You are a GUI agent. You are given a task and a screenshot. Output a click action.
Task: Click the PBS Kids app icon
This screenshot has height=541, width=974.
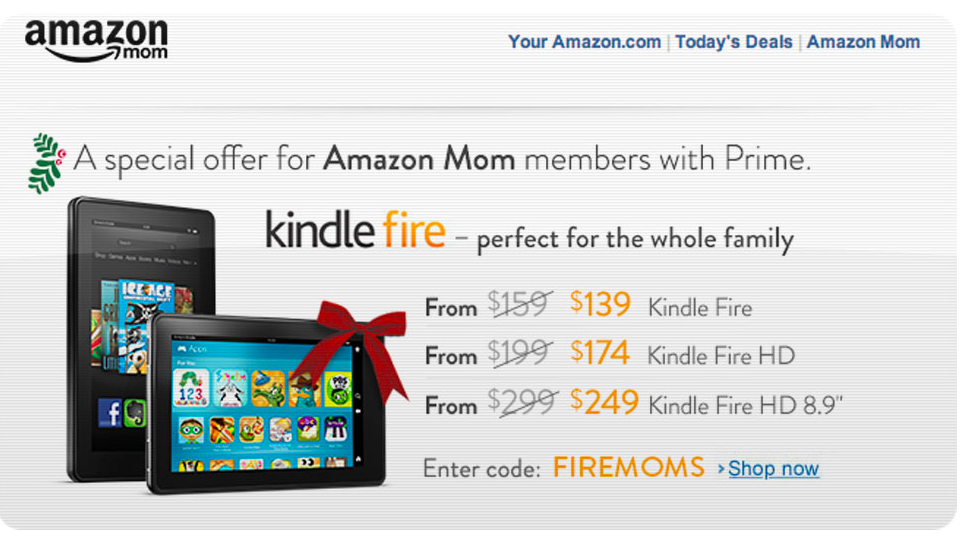pos(338,389)
